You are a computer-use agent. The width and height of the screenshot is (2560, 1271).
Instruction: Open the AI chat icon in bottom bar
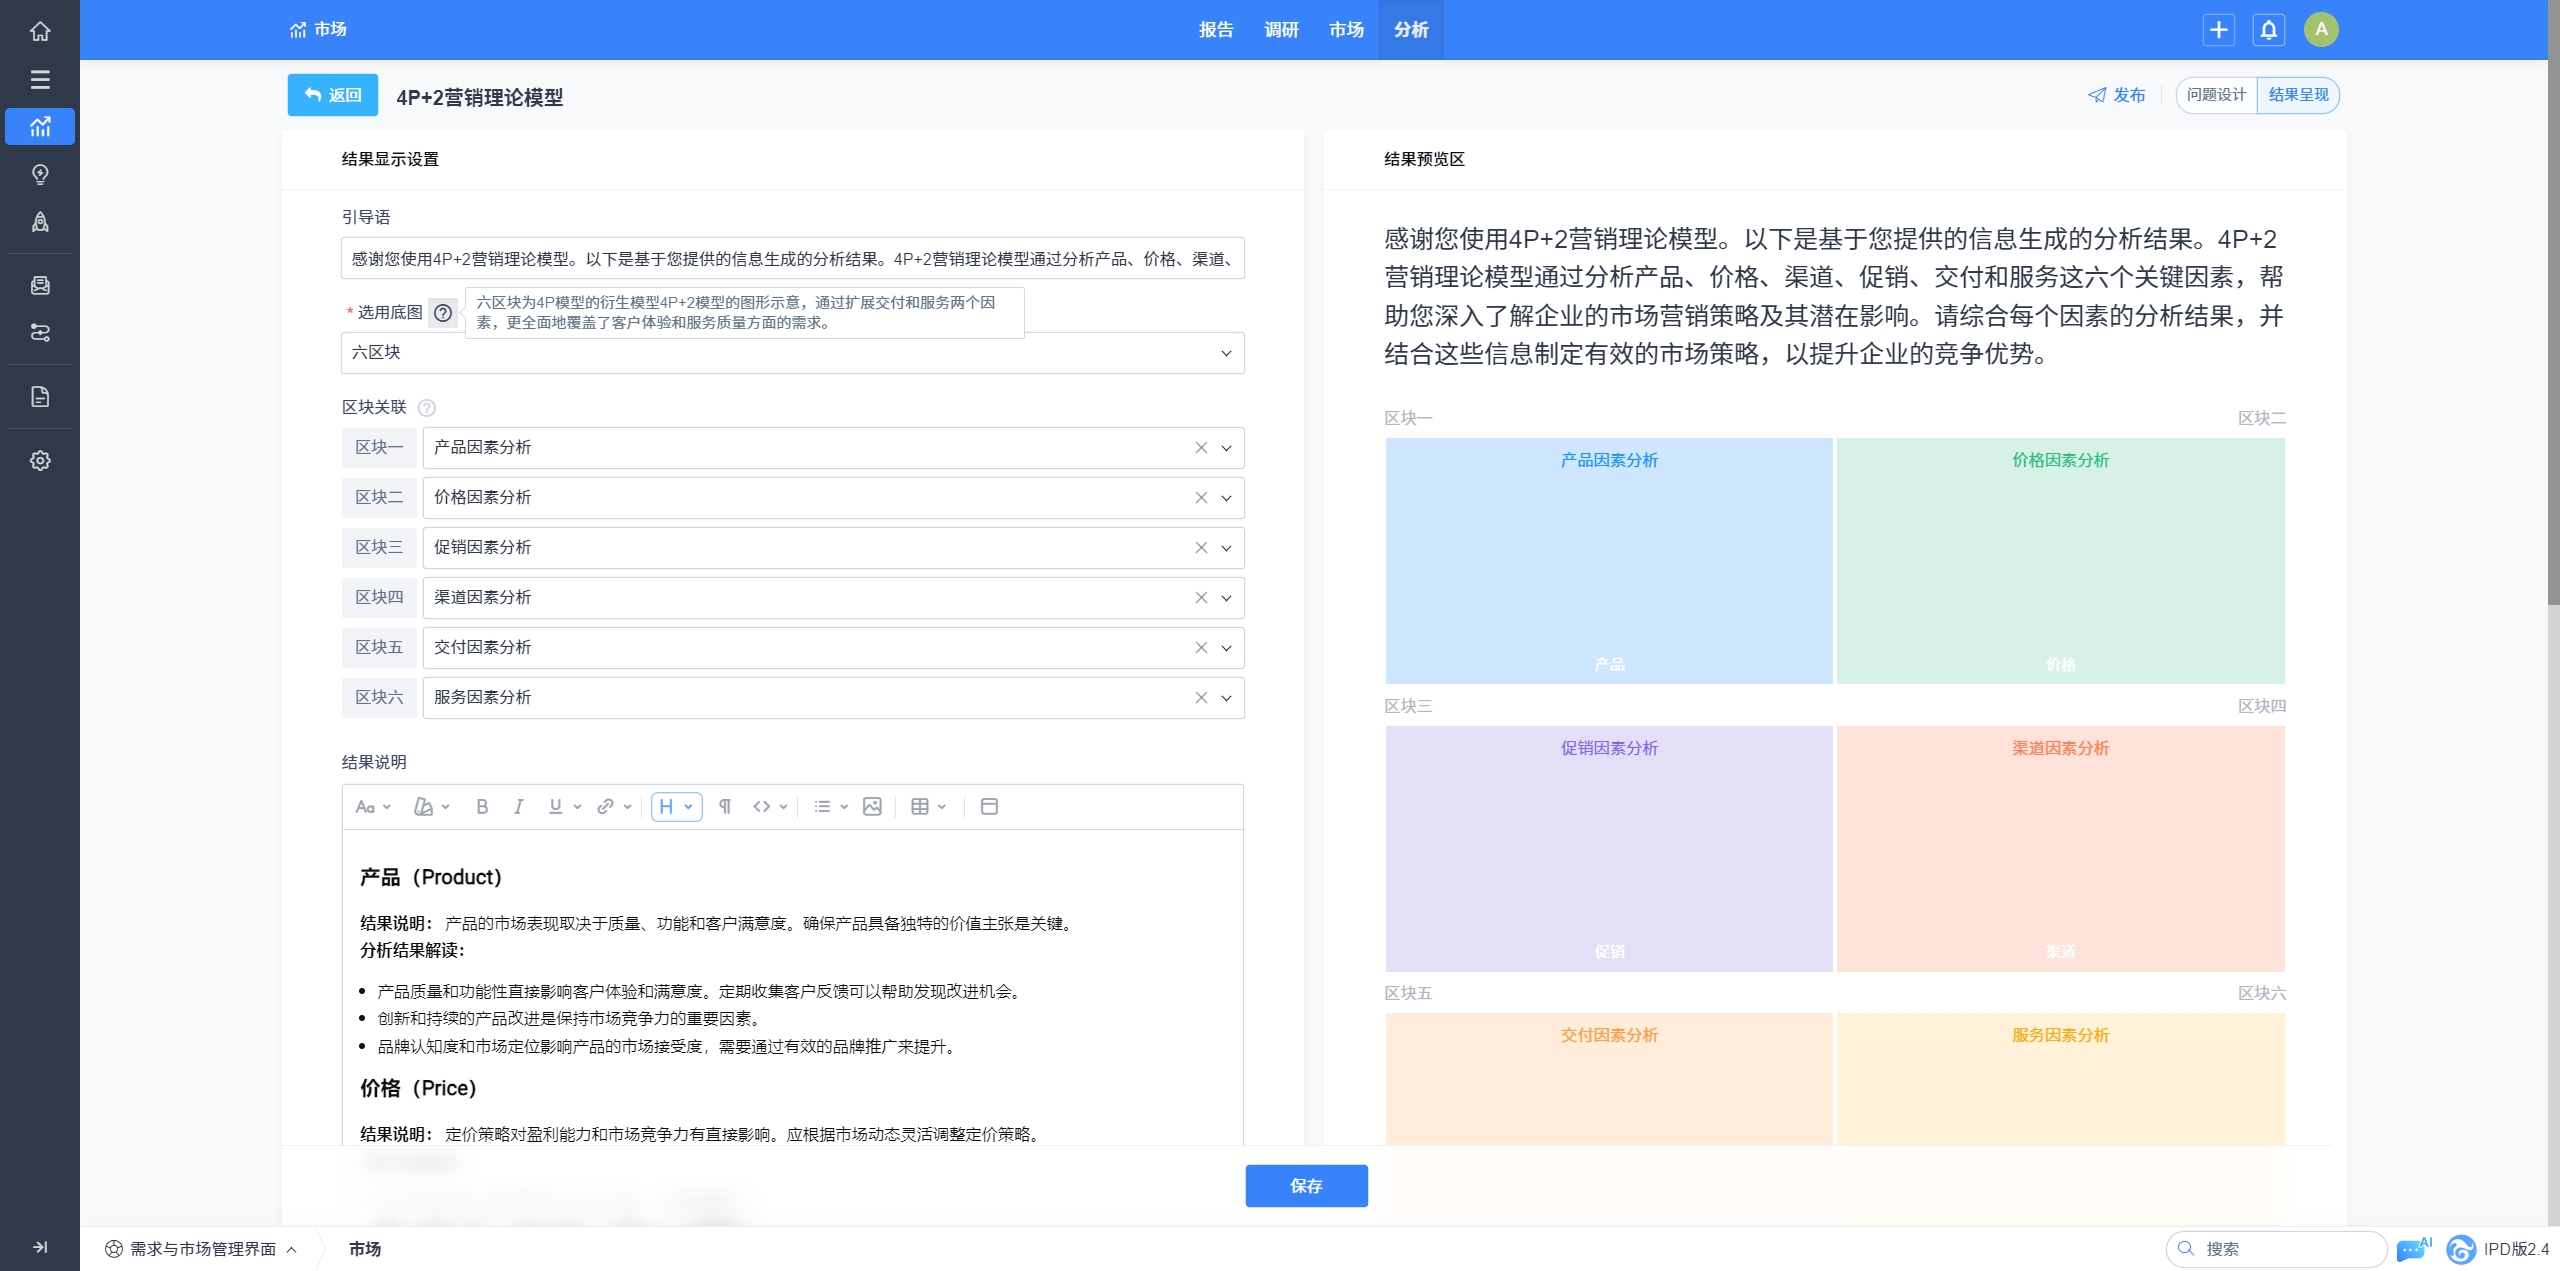pyautogui.click(x=2413, y=1249)
